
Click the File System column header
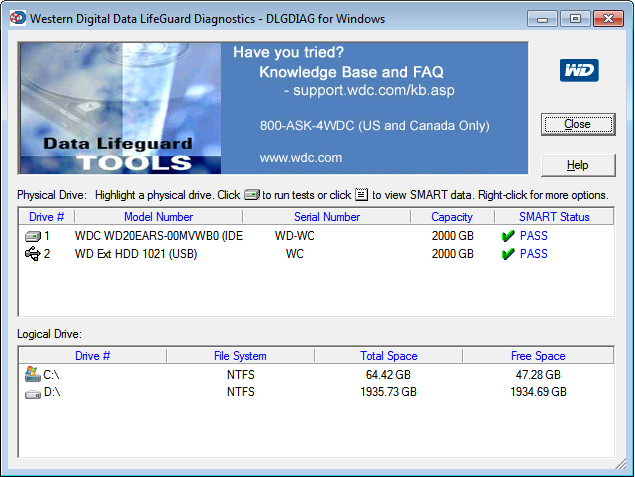click(240, 356)
